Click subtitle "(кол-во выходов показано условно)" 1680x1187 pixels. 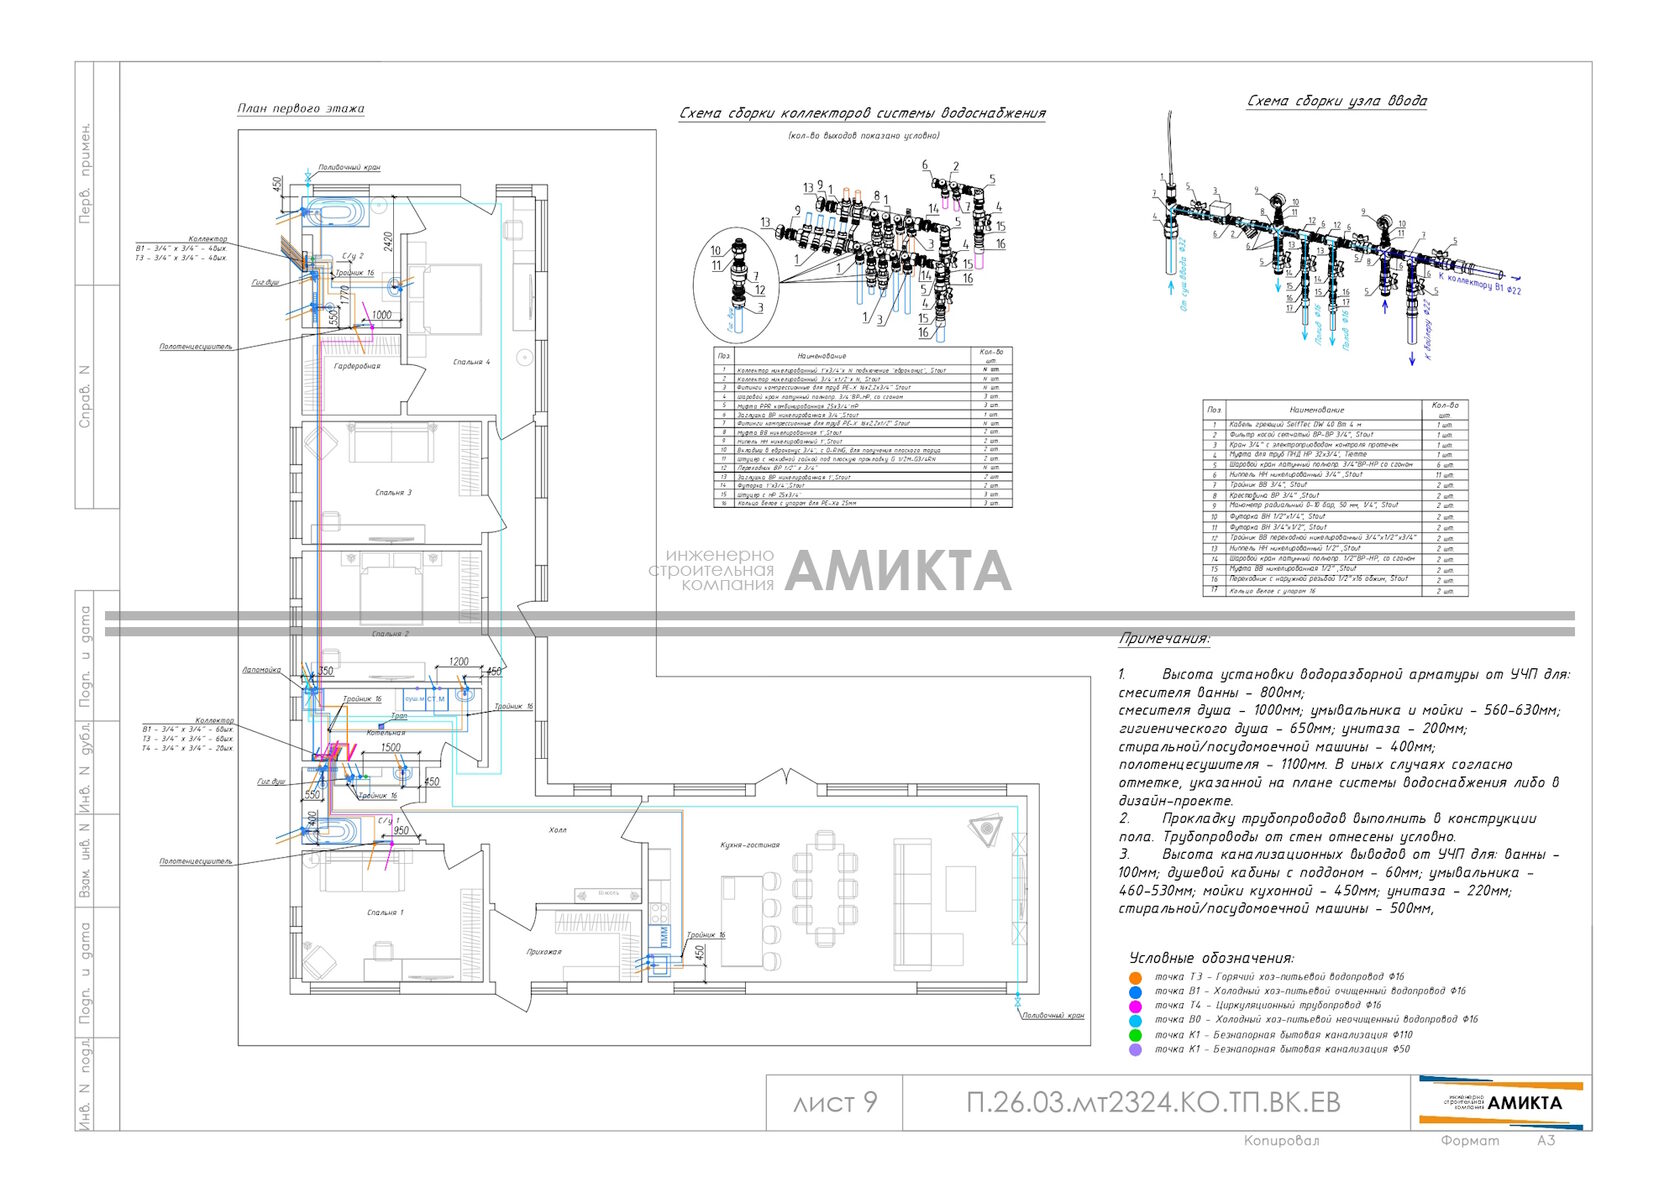[864, 135]
